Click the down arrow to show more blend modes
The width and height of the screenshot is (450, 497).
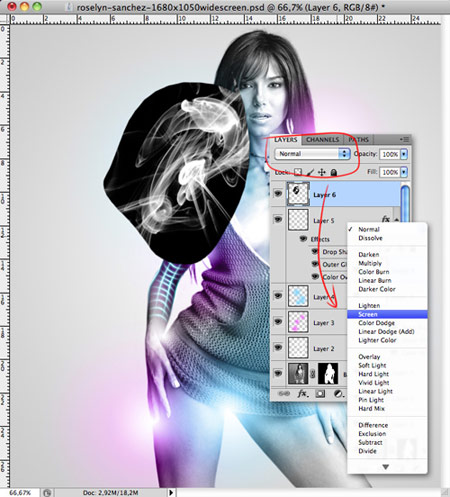tap(386, 467)
